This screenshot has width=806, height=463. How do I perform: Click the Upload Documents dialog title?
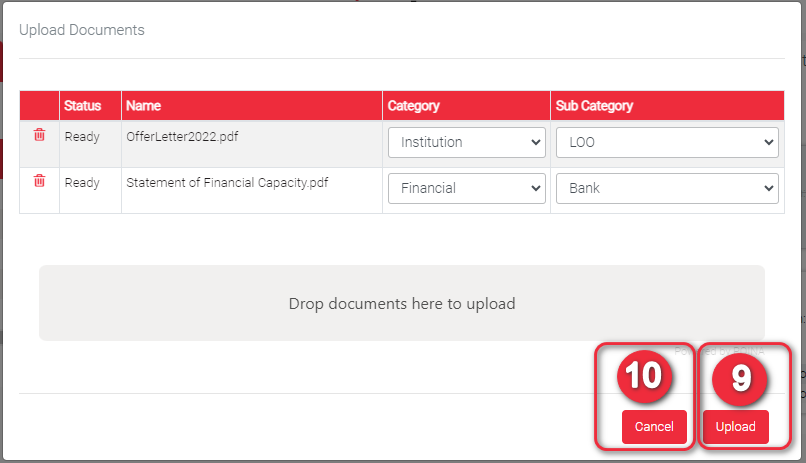pyautogui.click(x=82, y=30)
